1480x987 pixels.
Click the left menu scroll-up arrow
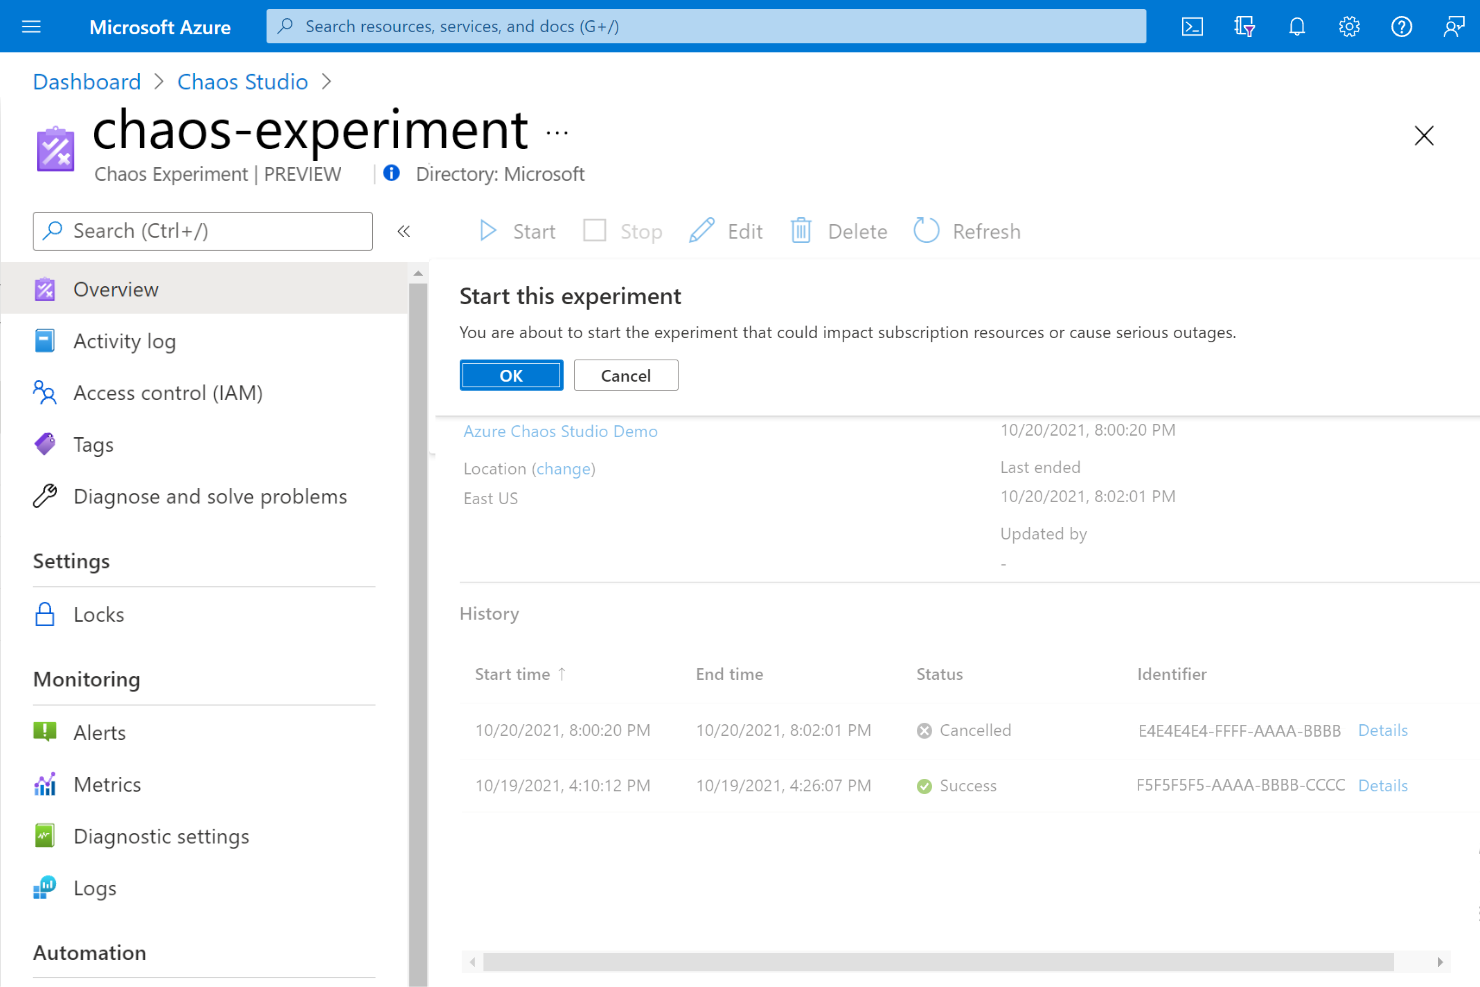[418, 273]
